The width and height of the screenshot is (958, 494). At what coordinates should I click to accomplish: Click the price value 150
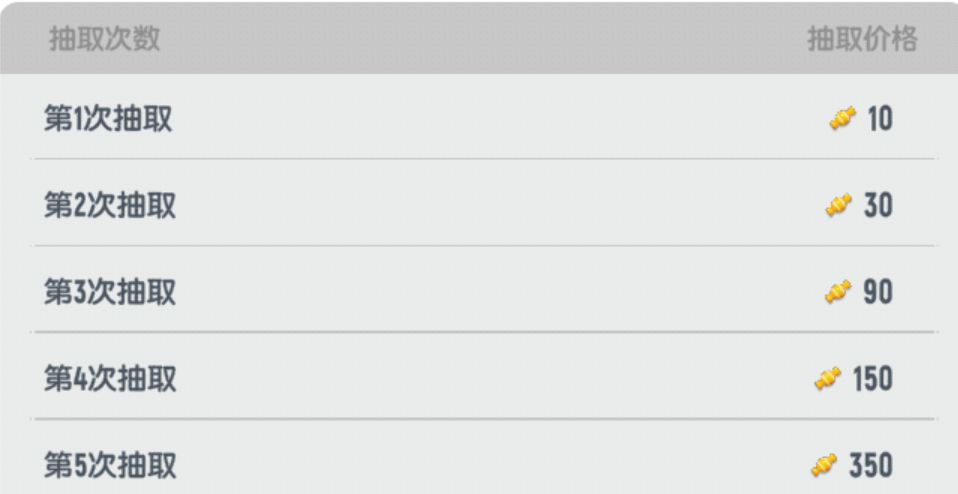[x=873, y=379]
